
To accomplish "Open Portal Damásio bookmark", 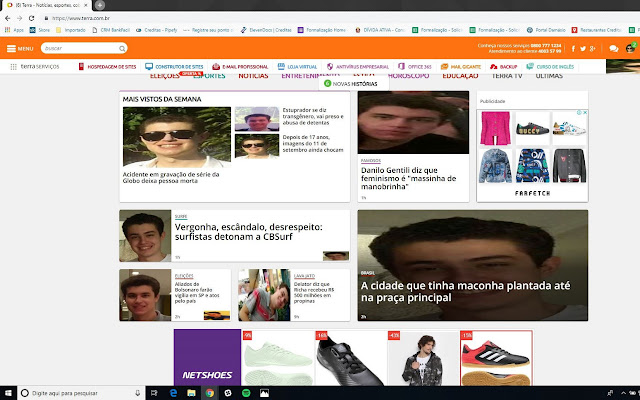I will tap(546, 30).
